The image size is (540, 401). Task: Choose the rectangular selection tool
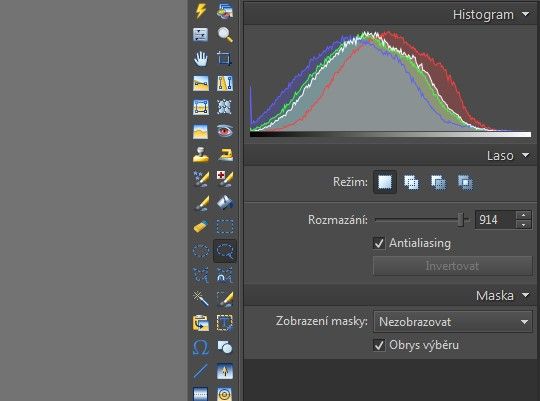pos(225,227)
